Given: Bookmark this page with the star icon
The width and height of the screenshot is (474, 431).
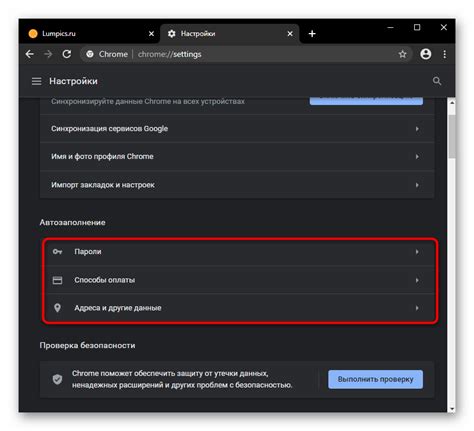Looking at the screenshot, I should click(403, 54).
